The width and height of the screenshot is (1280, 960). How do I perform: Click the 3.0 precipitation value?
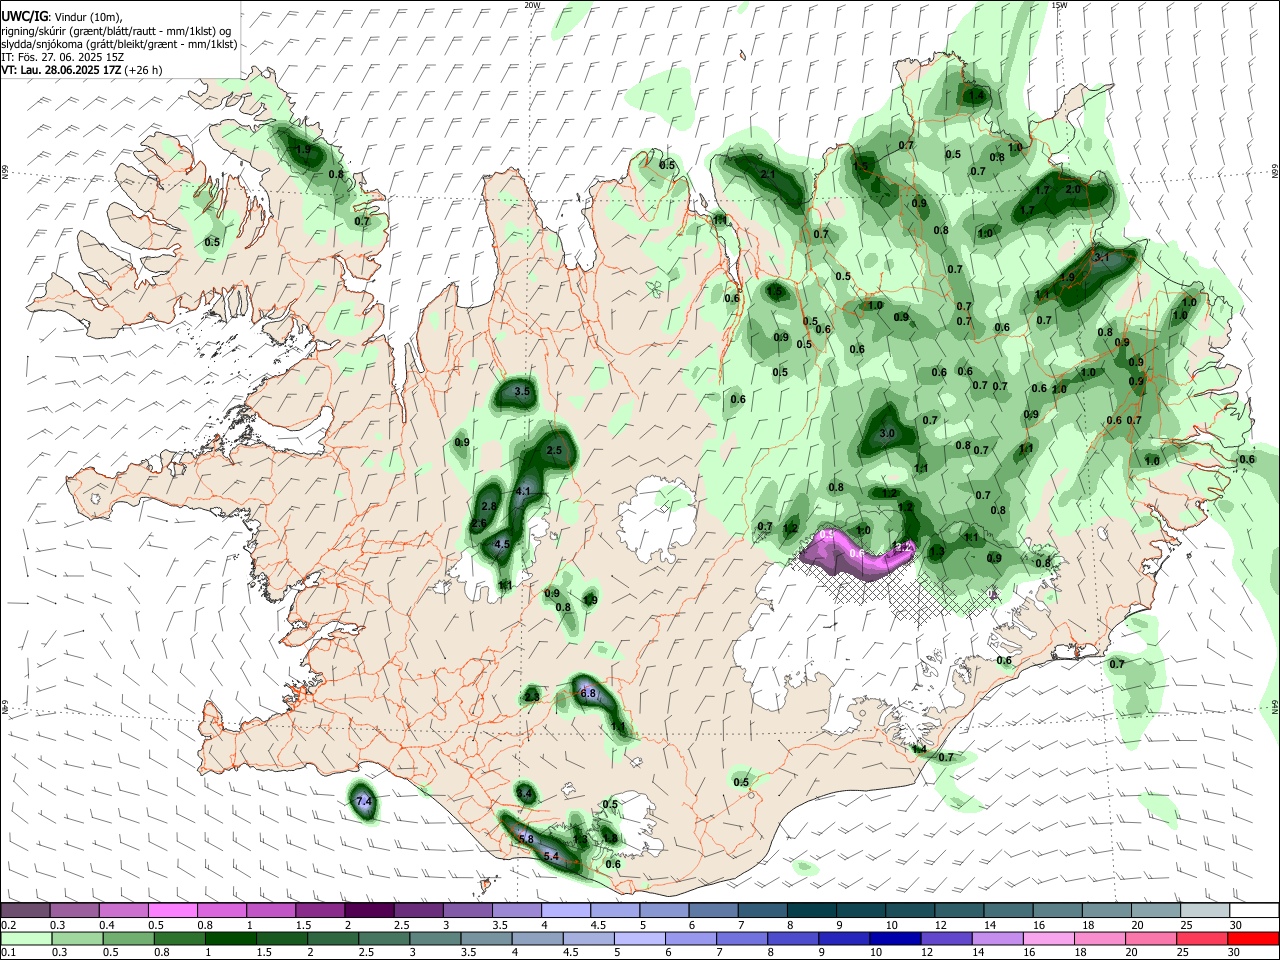(x=887, y=434)
